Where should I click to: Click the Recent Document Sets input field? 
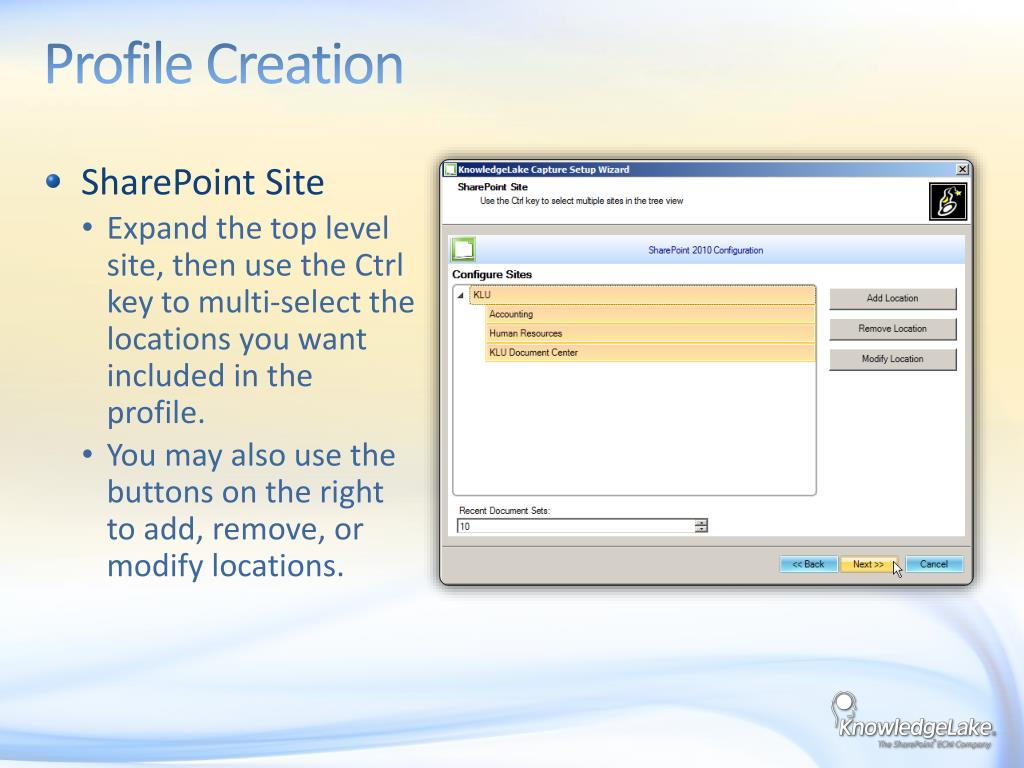(575, 526)
